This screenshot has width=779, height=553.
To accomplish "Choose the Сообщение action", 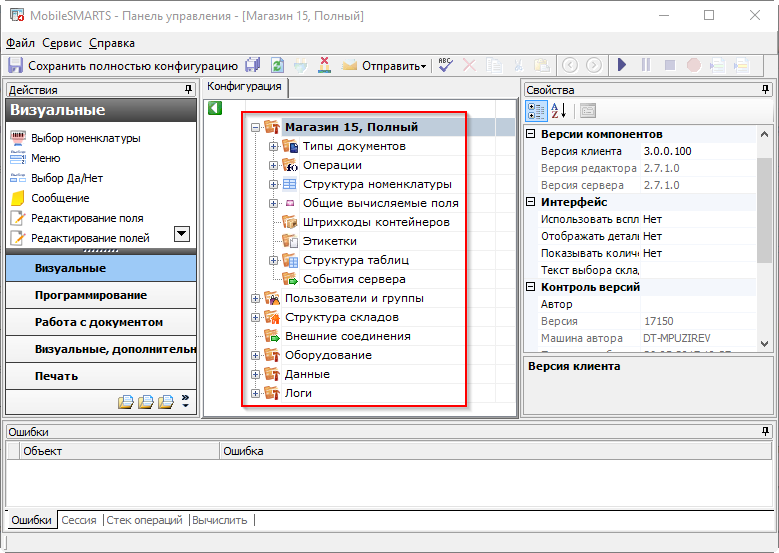I will point(60,198).
